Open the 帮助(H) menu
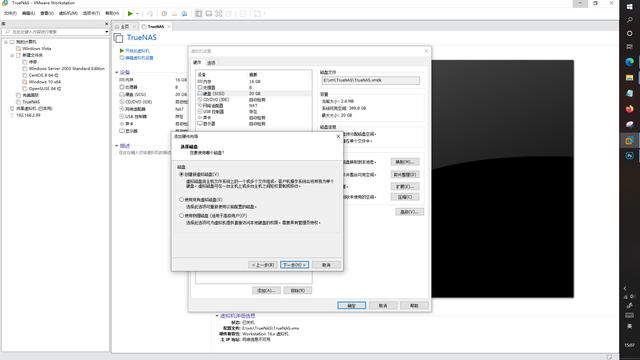 tap(112, 13)
